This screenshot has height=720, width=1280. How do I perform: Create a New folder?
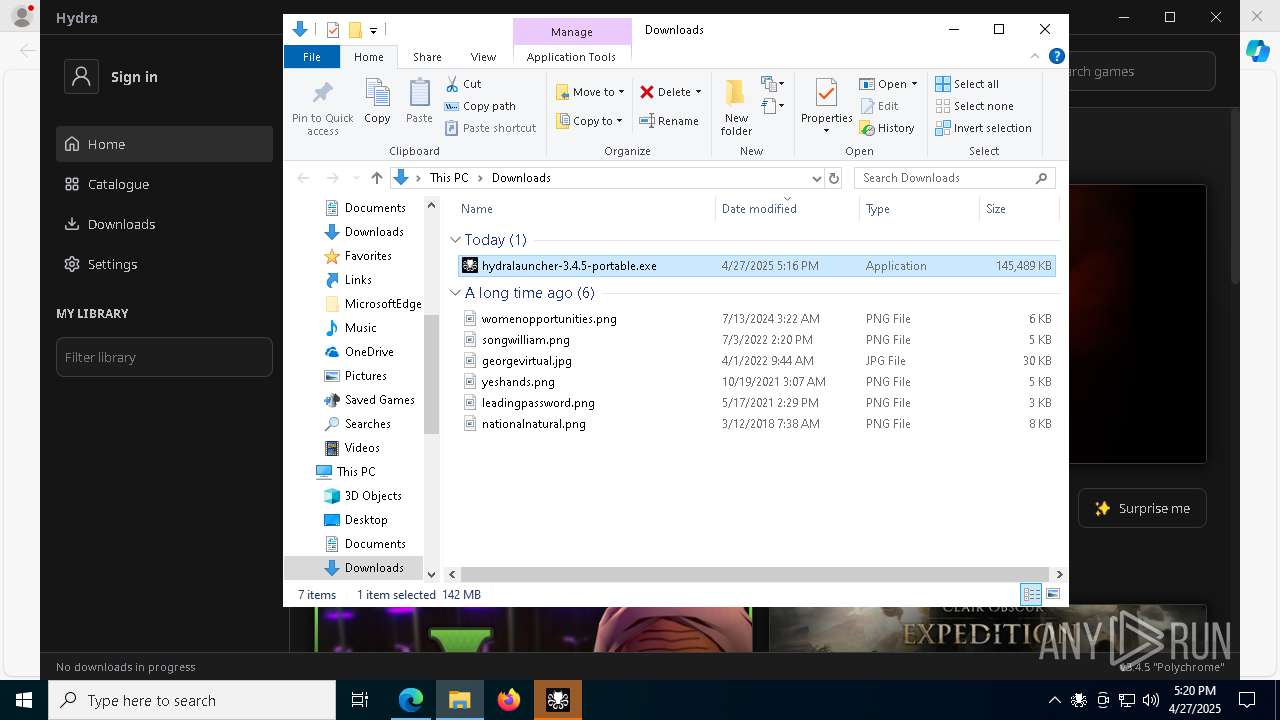coord(736,107)
